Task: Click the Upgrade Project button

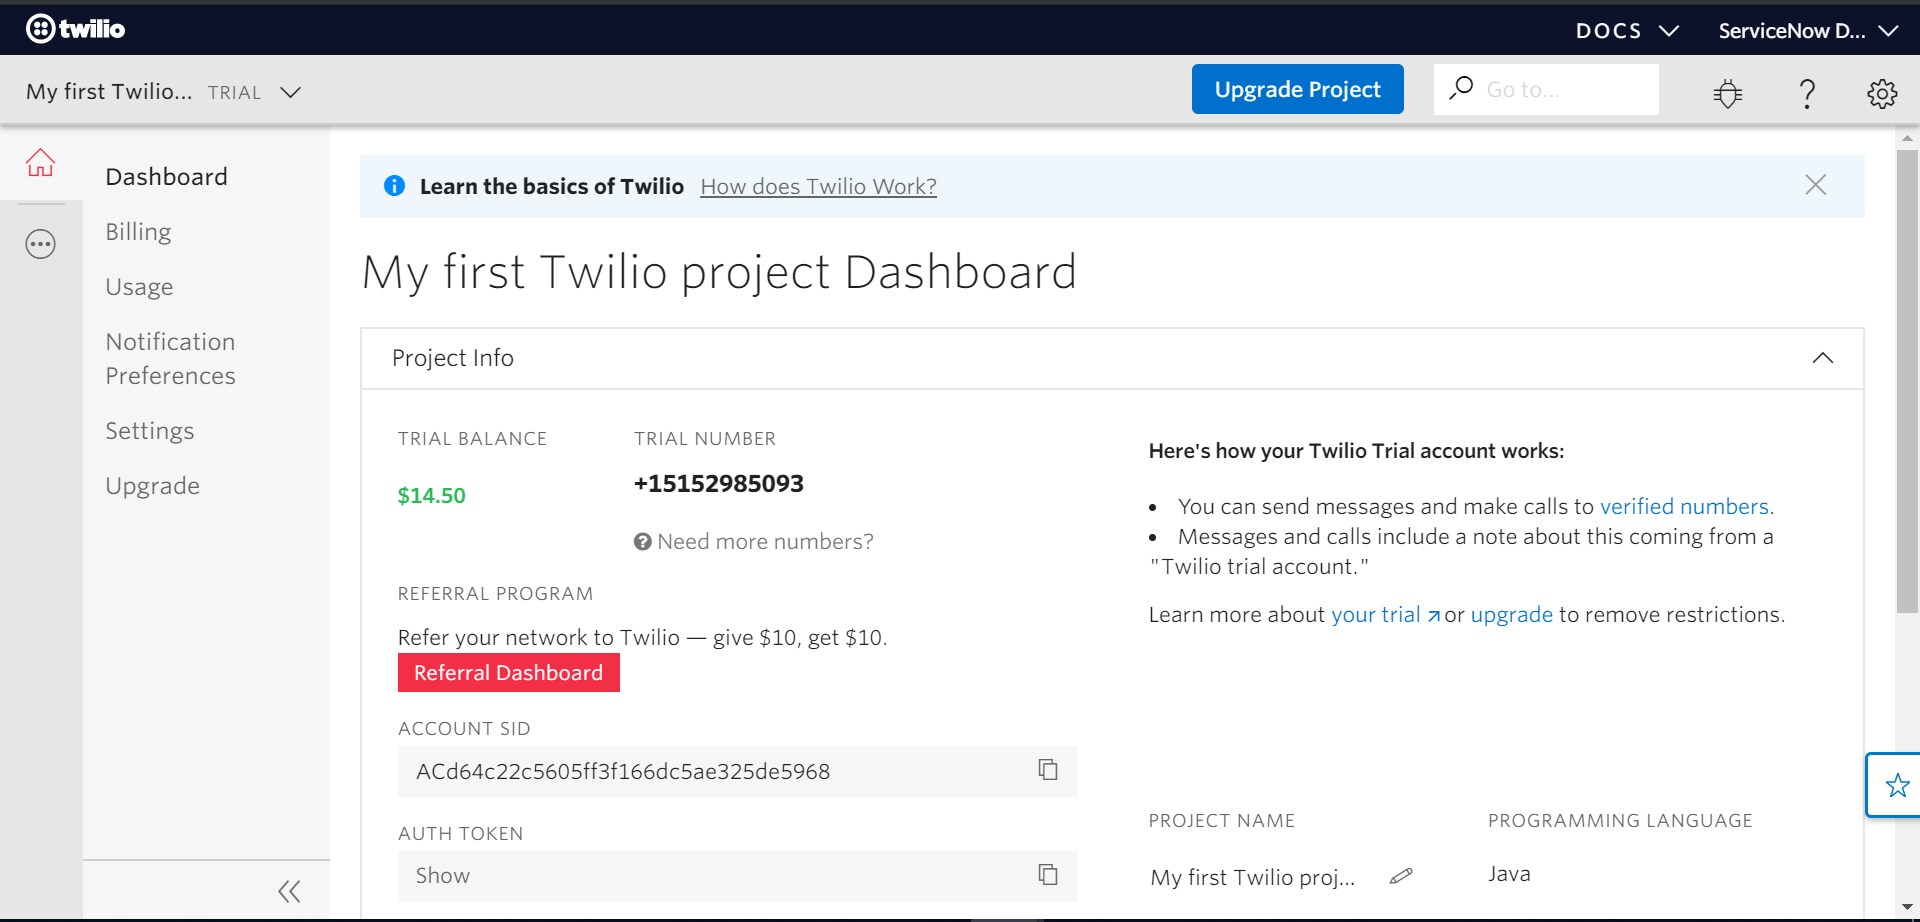Action: (1297, 89)
